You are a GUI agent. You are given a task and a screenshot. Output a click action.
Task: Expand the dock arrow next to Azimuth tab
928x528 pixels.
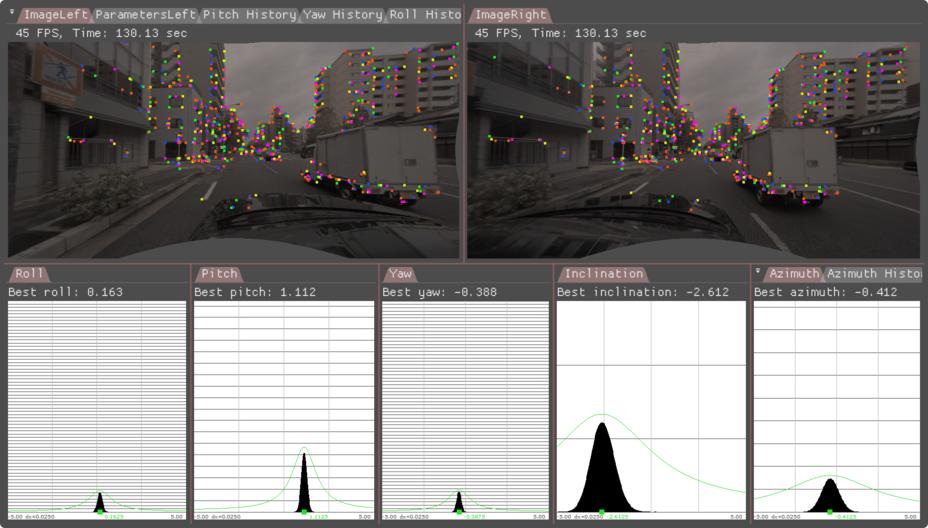(x=758, y=273)
